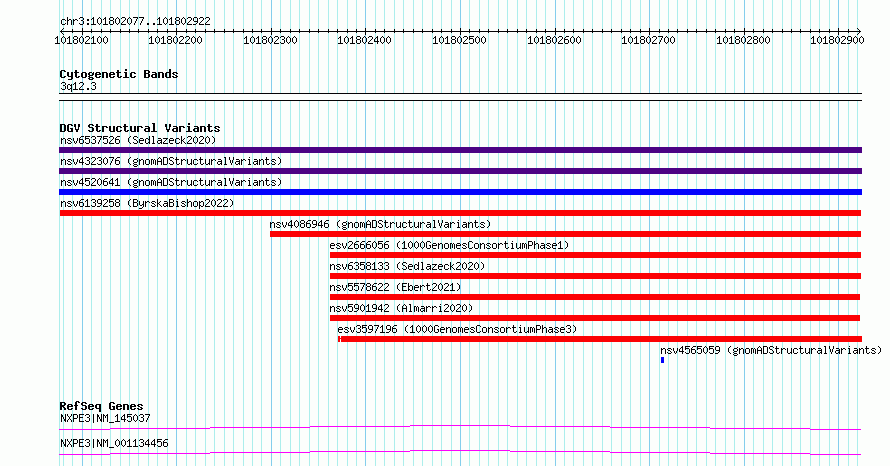Click ruler position 101802200
Image resolution: width=890 pixels, height=466 pixels.
175,40
